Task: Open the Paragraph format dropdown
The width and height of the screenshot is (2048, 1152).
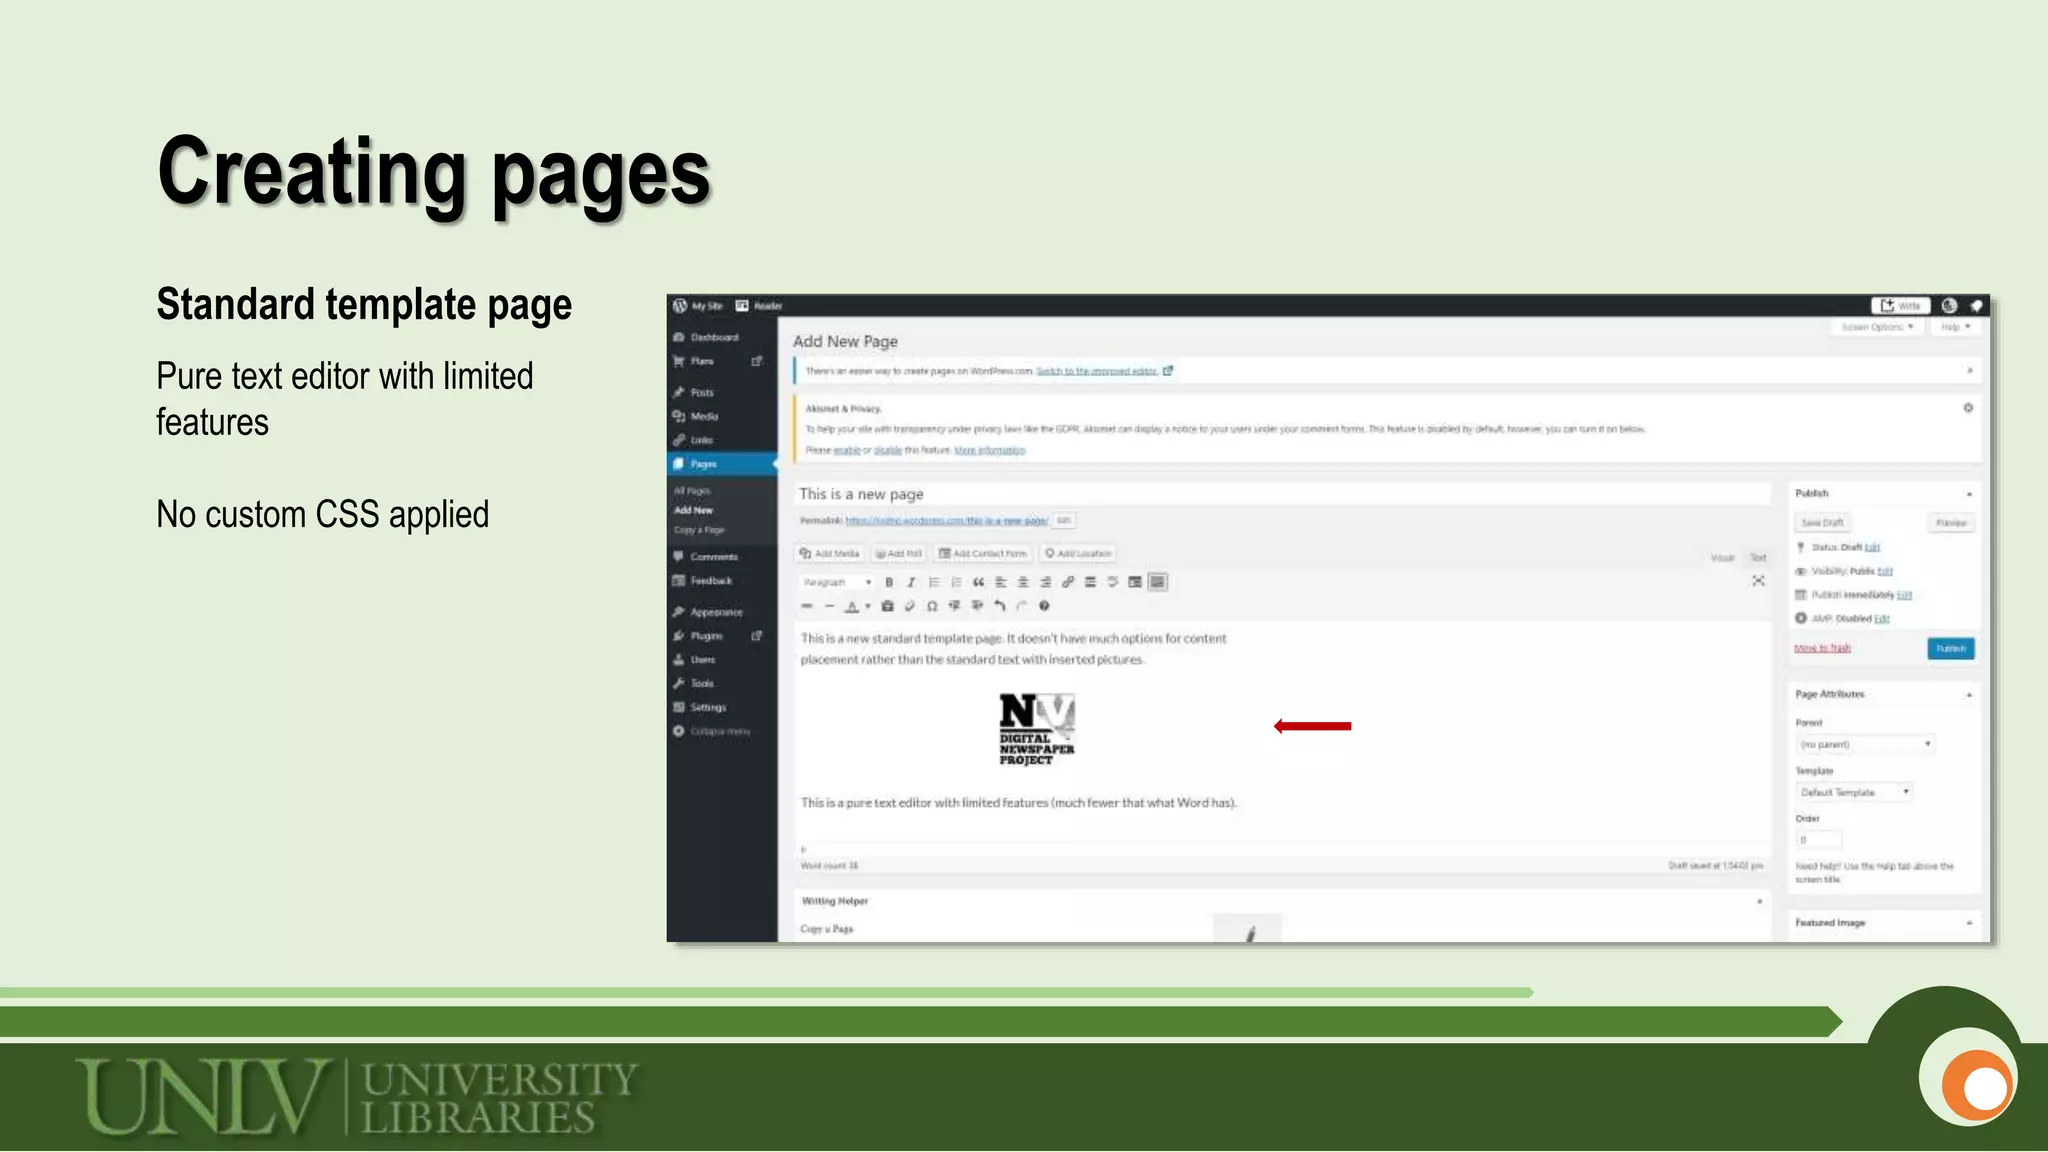Action: tap(837, 582)
